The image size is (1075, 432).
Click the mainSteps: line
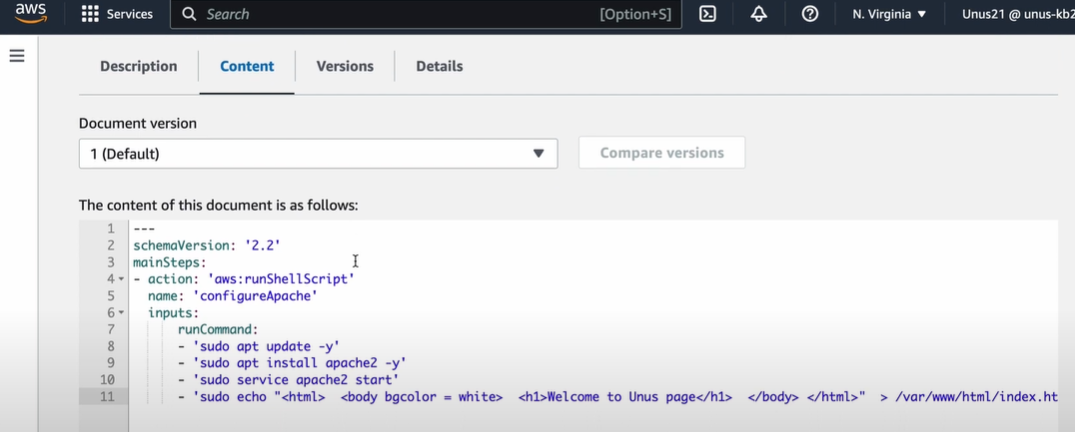coord(169,262)
